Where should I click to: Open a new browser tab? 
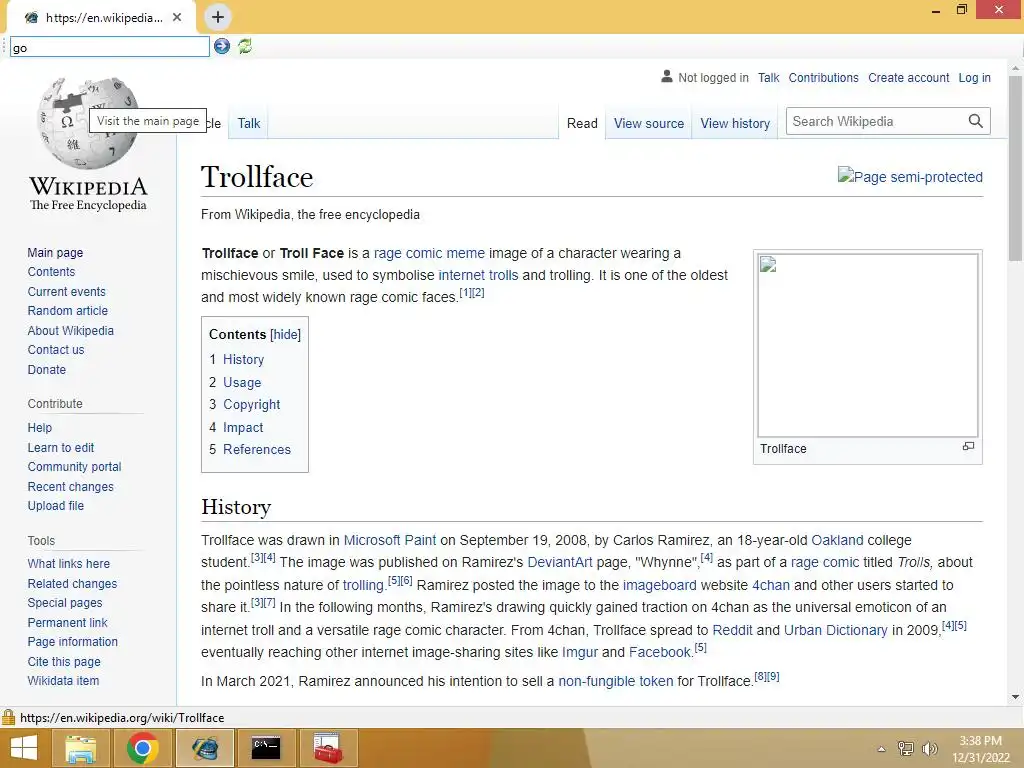218,17
